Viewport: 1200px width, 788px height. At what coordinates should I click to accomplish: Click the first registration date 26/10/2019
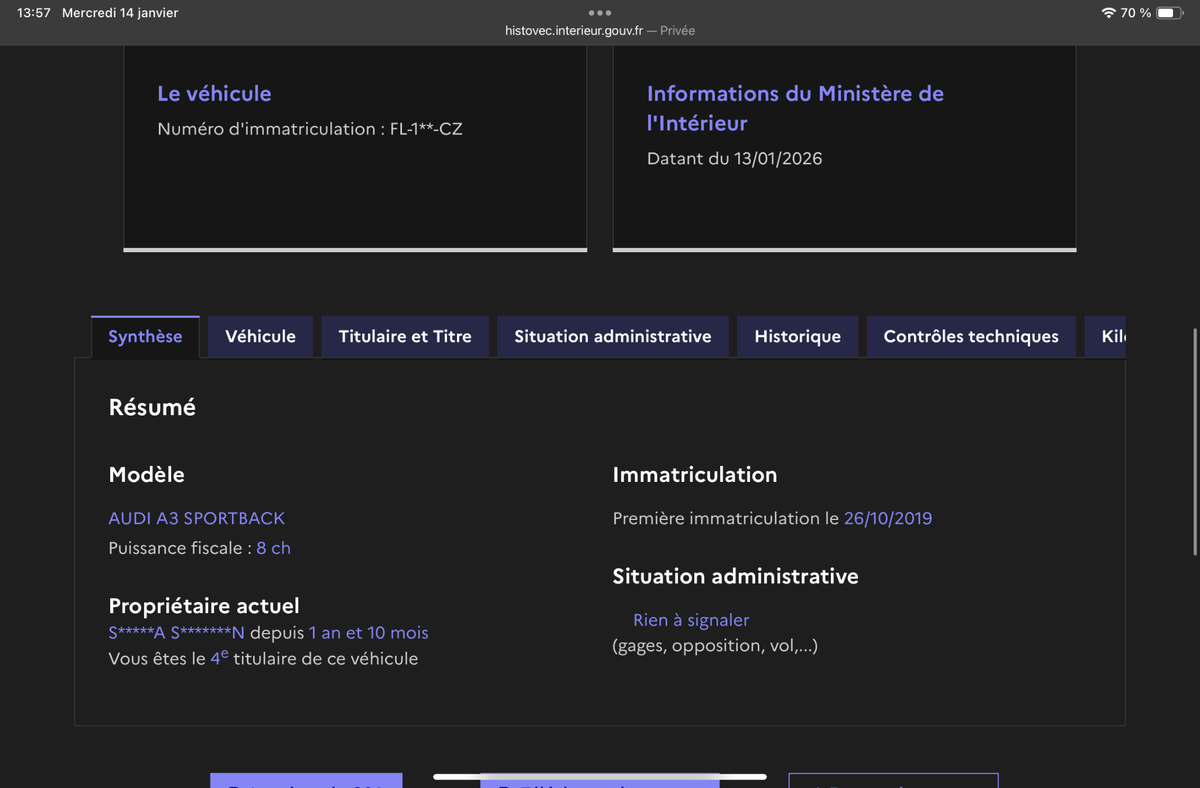tap(887, 518)
